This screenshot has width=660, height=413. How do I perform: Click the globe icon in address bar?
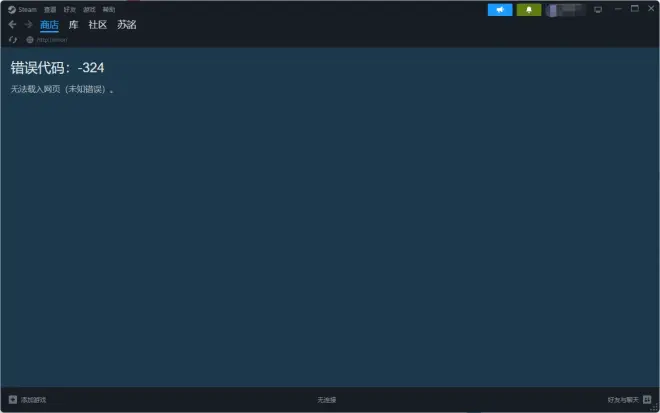pyautogui.click(x=30, y=40)
